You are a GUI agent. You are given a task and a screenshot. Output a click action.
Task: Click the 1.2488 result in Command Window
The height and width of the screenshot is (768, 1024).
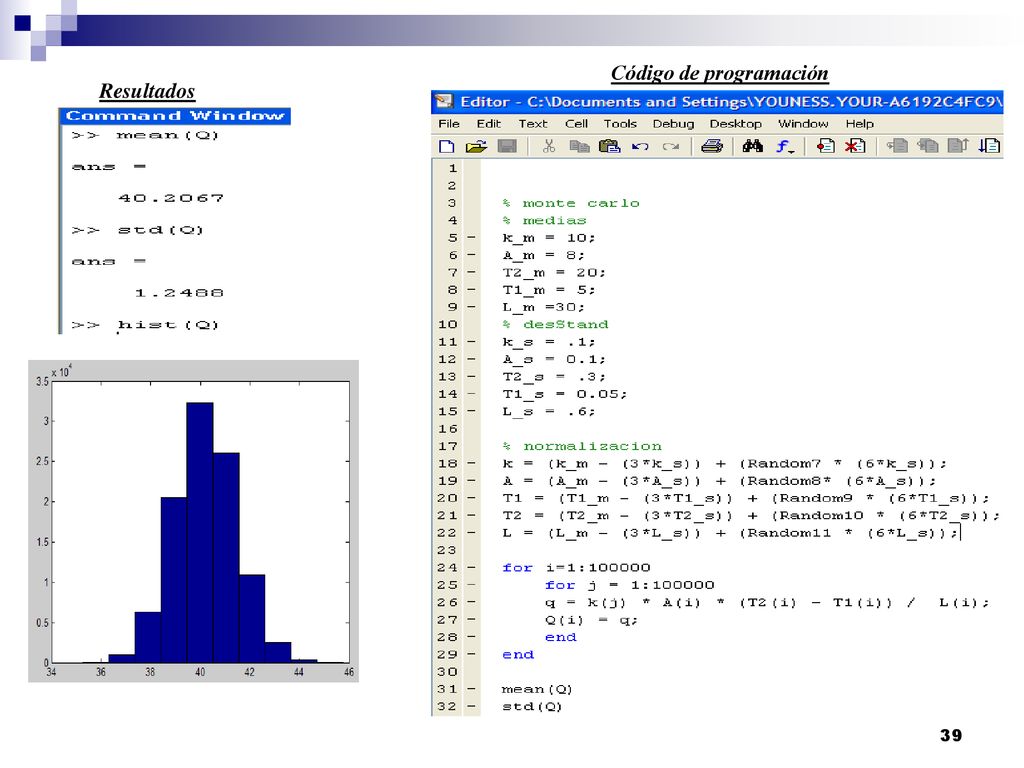(x=179, y=293)
